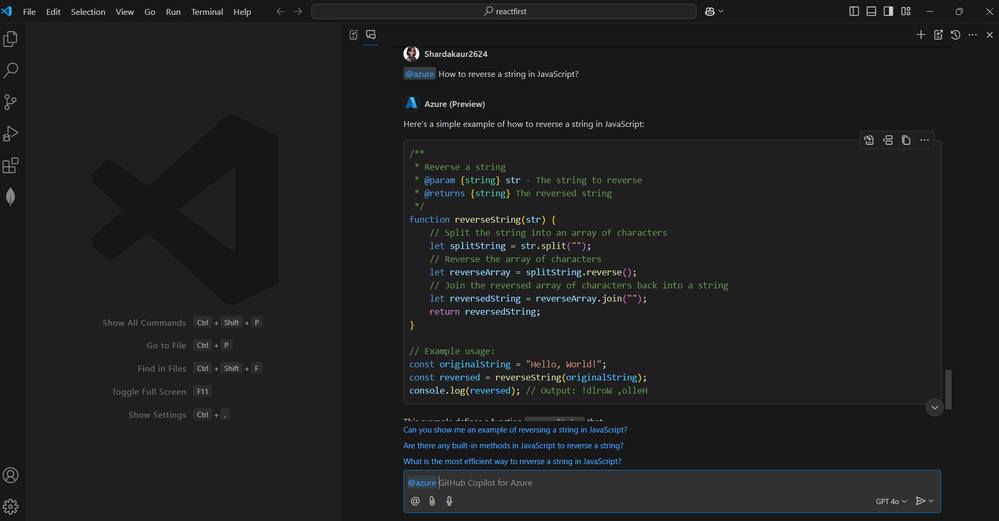Attach context with the paperclip icon
Image resolution: width=999 pixels, height=521 pixels.
[x=432, y=501]
